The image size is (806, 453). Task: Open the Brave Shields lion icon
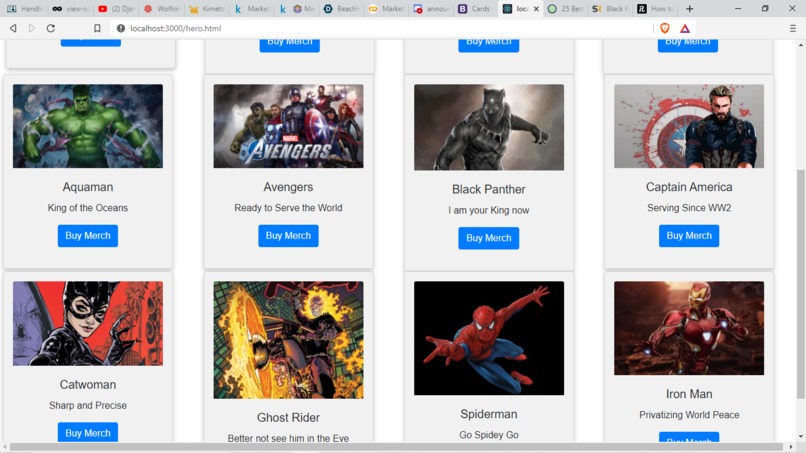tap(665, 28)
